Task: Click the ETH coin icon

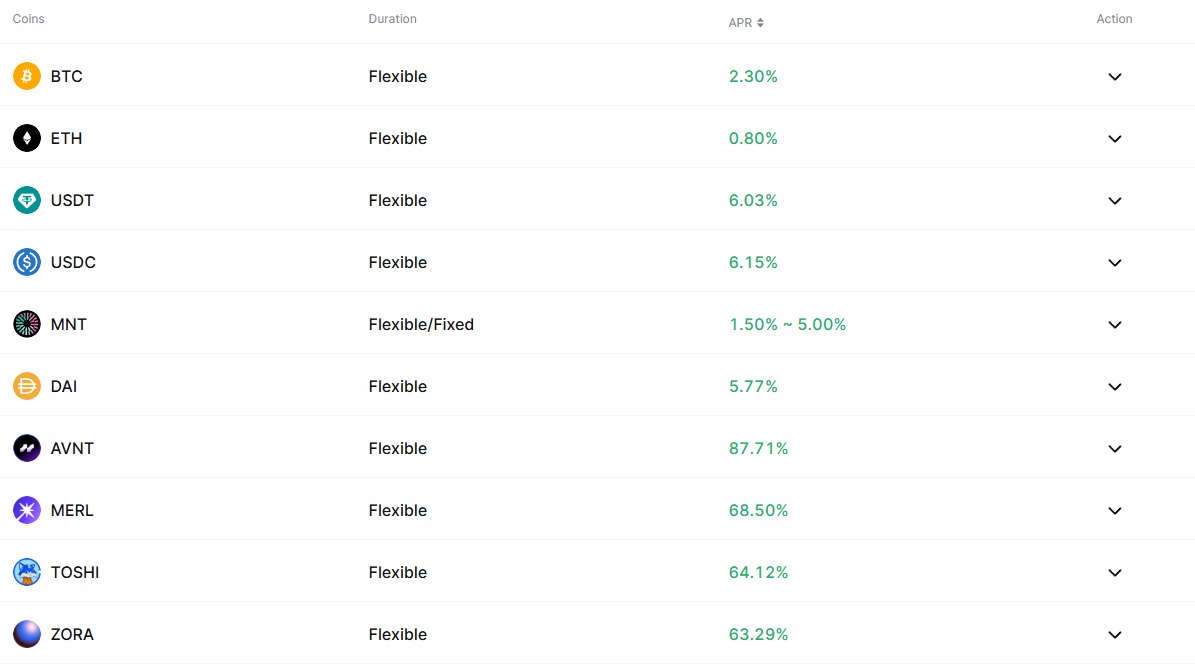Action: pos(27,138)
